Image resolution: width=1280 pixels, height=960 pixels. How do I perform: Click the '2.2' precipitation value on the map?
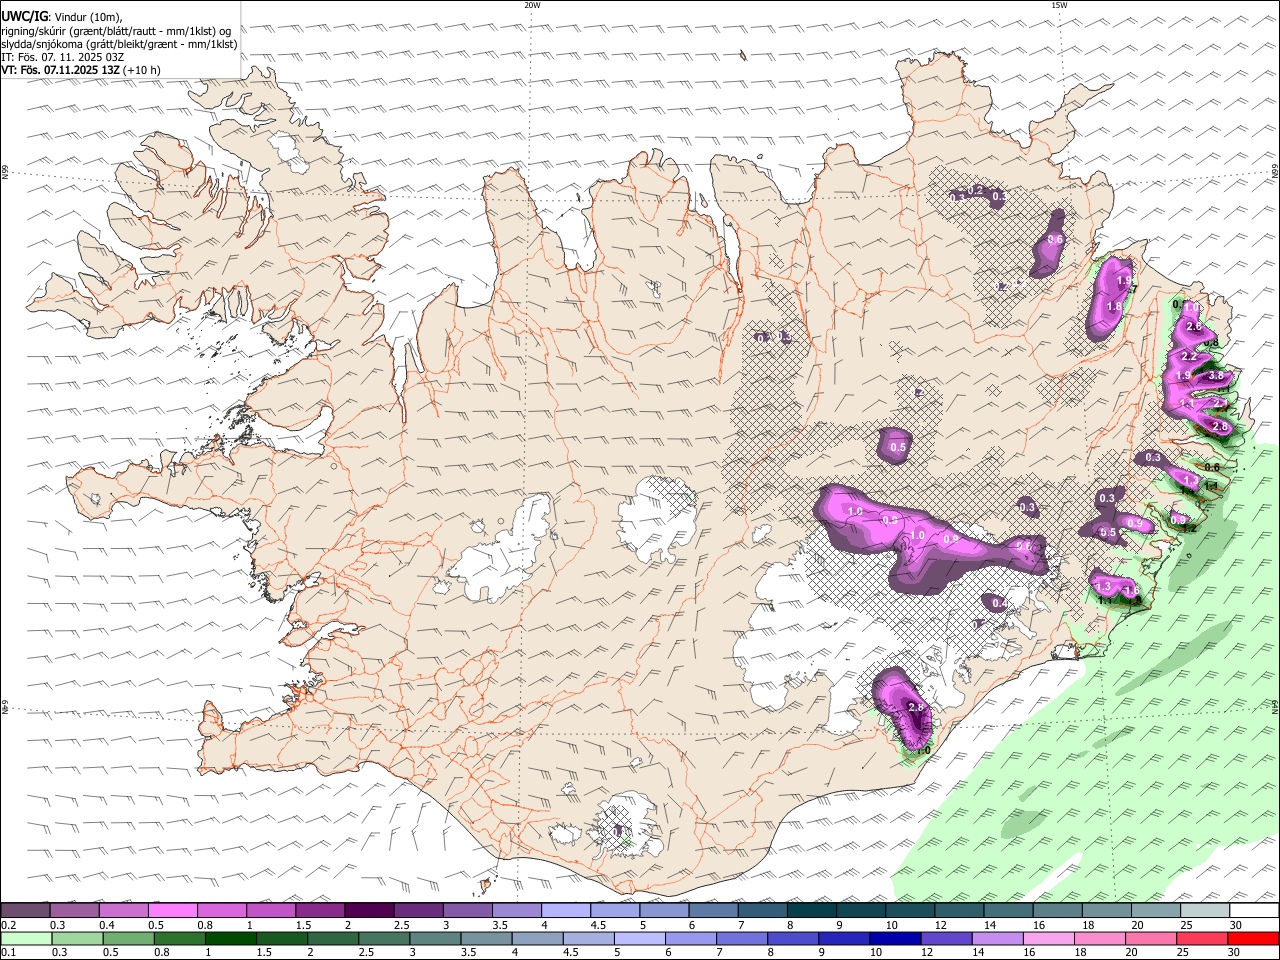coord(1189,357)
